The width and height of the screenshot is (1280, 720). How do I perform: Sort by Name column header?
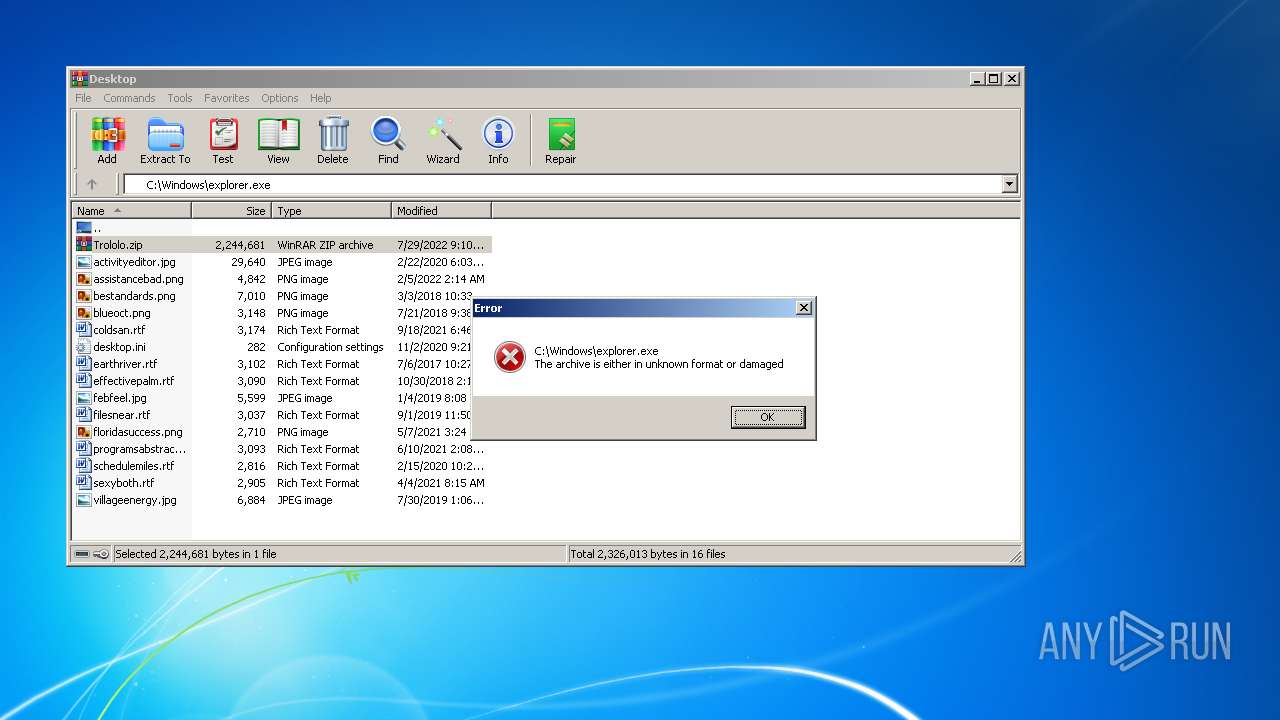[131, 211]
